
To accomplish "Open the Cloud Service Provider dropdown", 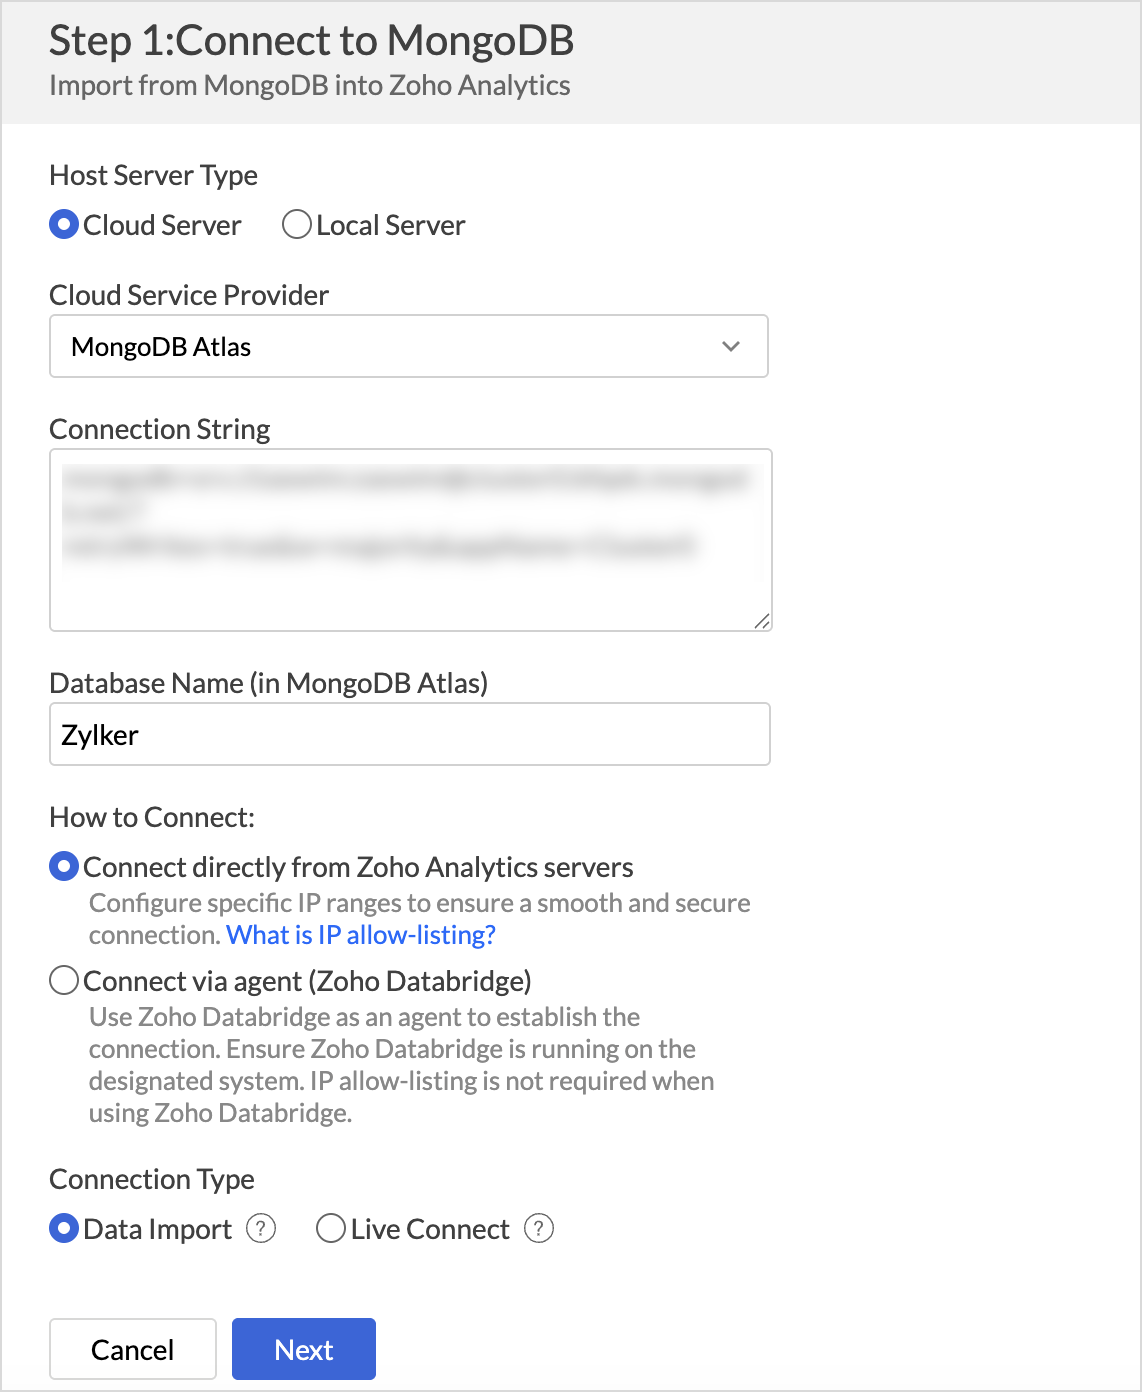I will [x=409, y=346].
